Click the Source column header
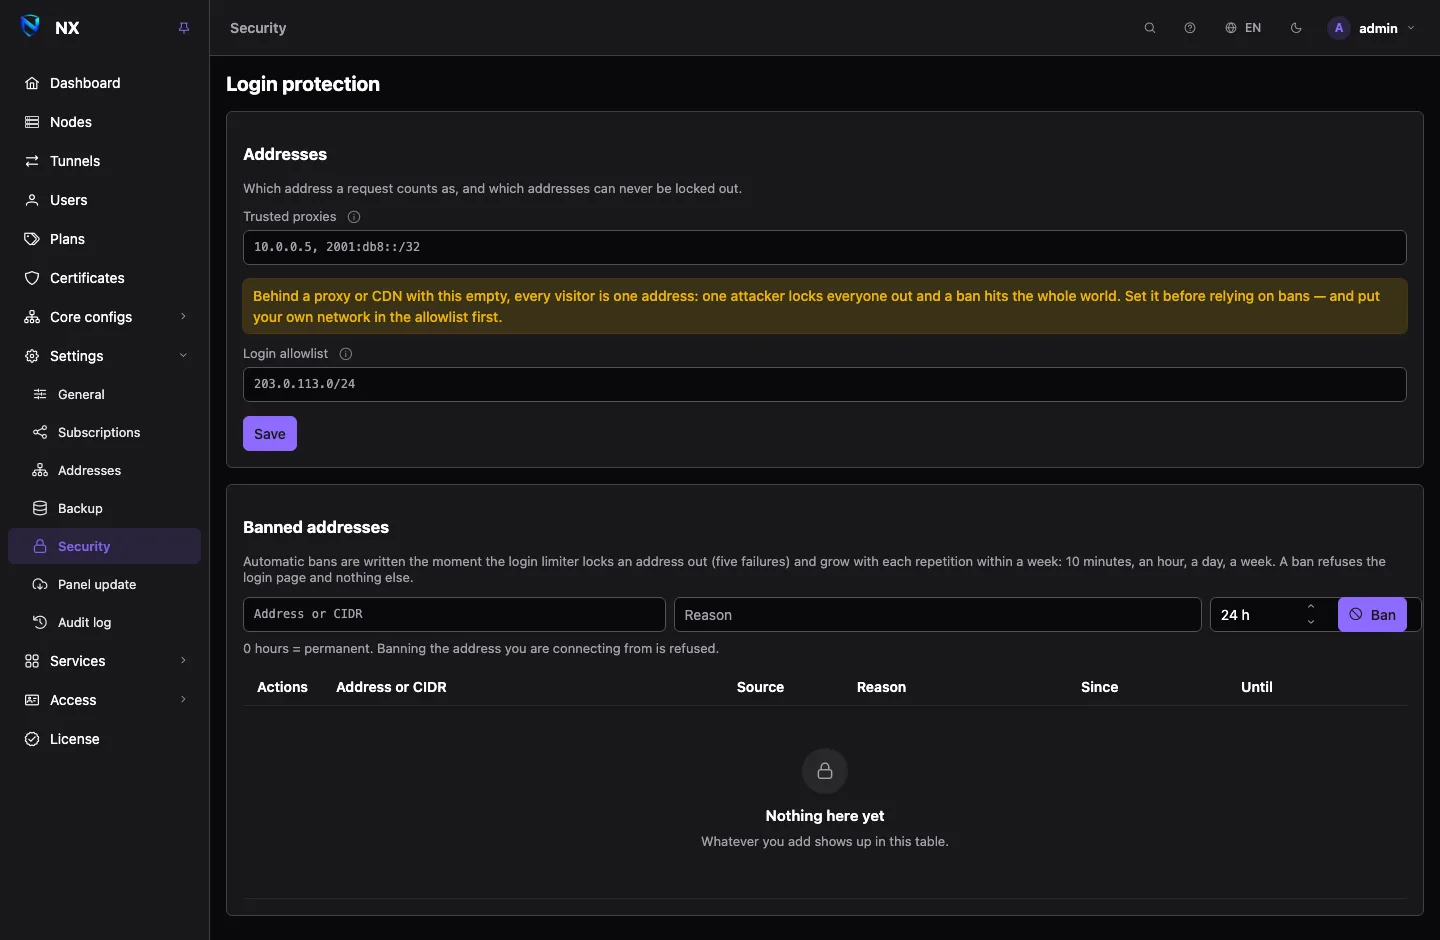 760,687
